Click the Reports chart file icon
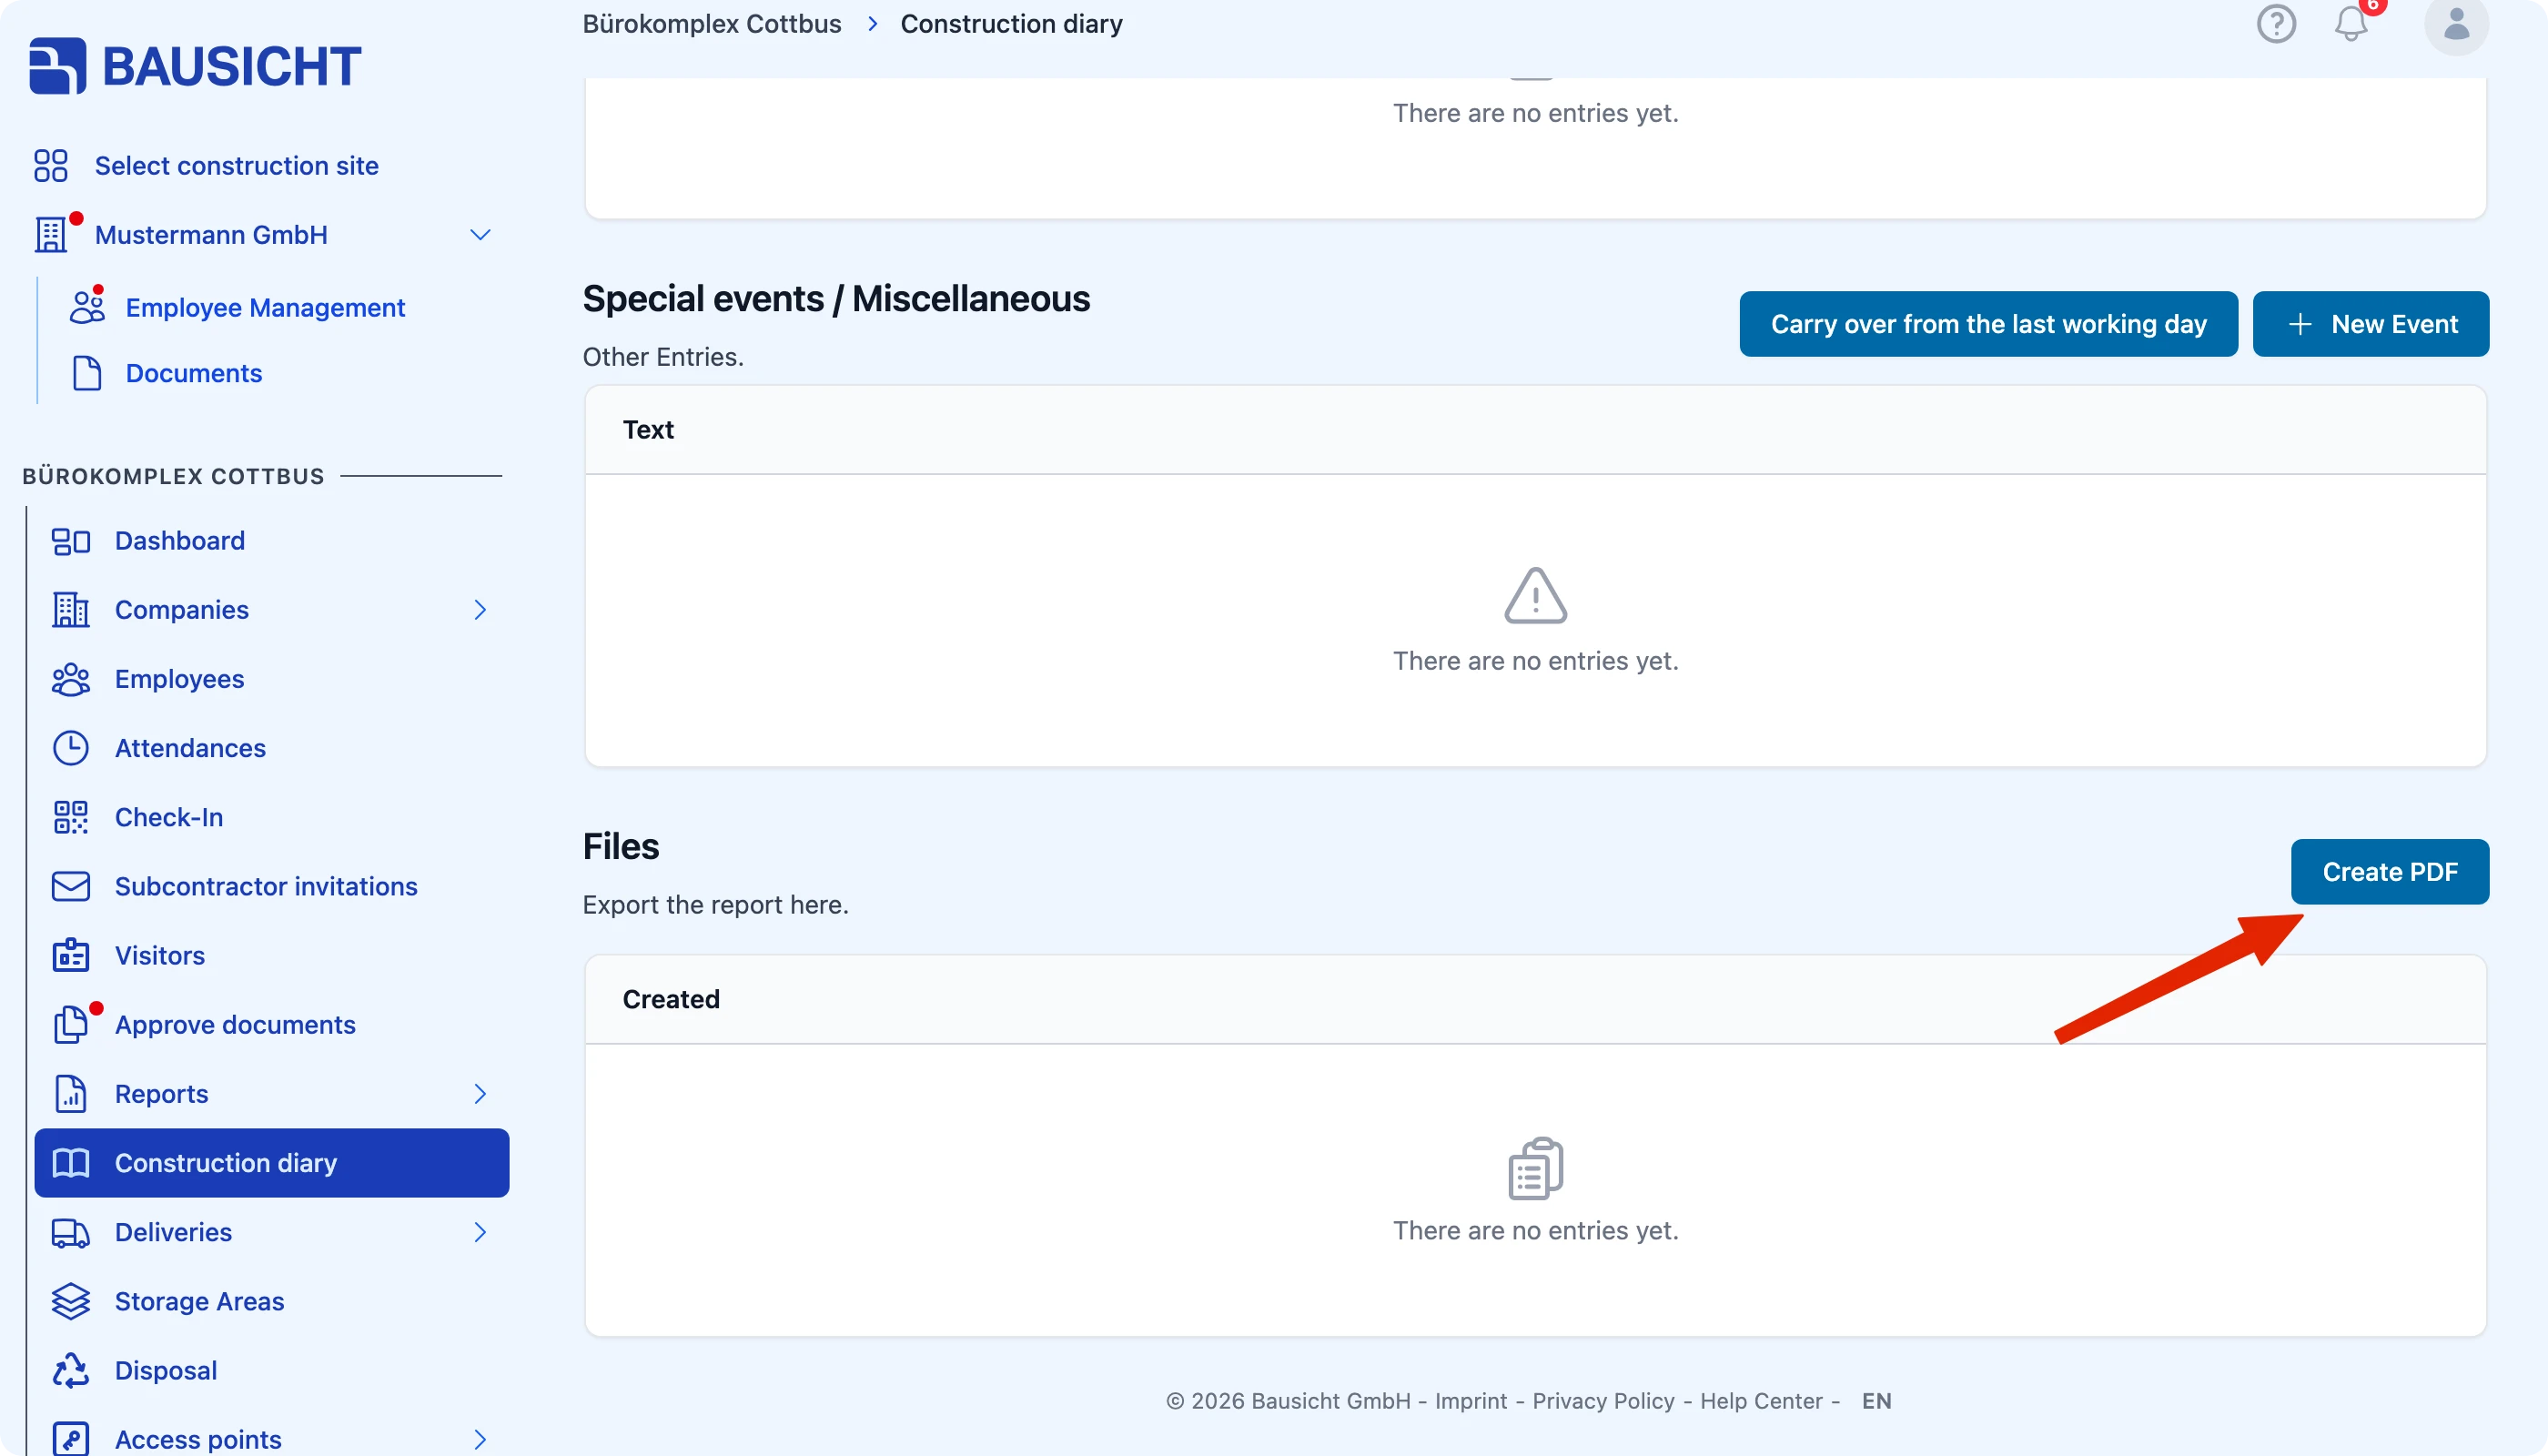The image size is (2548, 1456). point(71,1093)
